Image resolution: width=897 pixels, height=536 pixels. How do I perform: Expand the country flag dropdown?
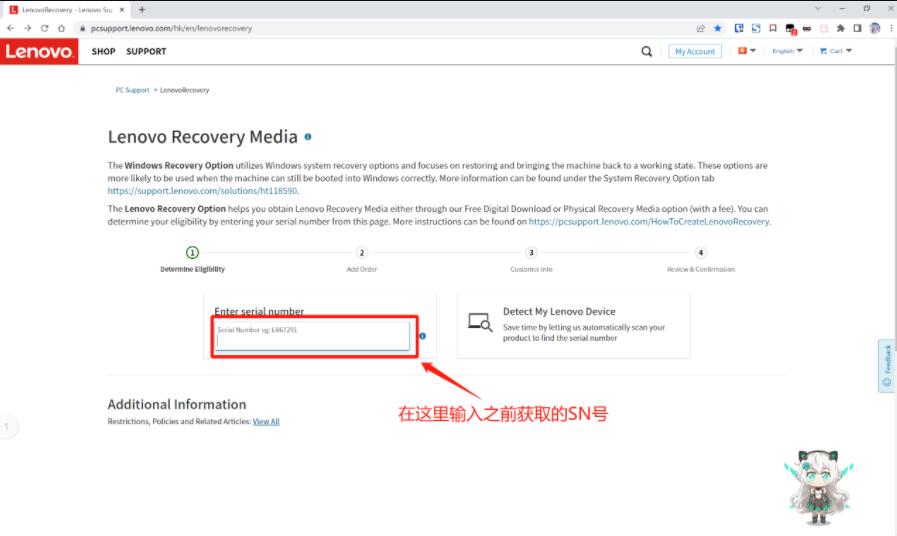pyautogui.click(x=747, y=51)
